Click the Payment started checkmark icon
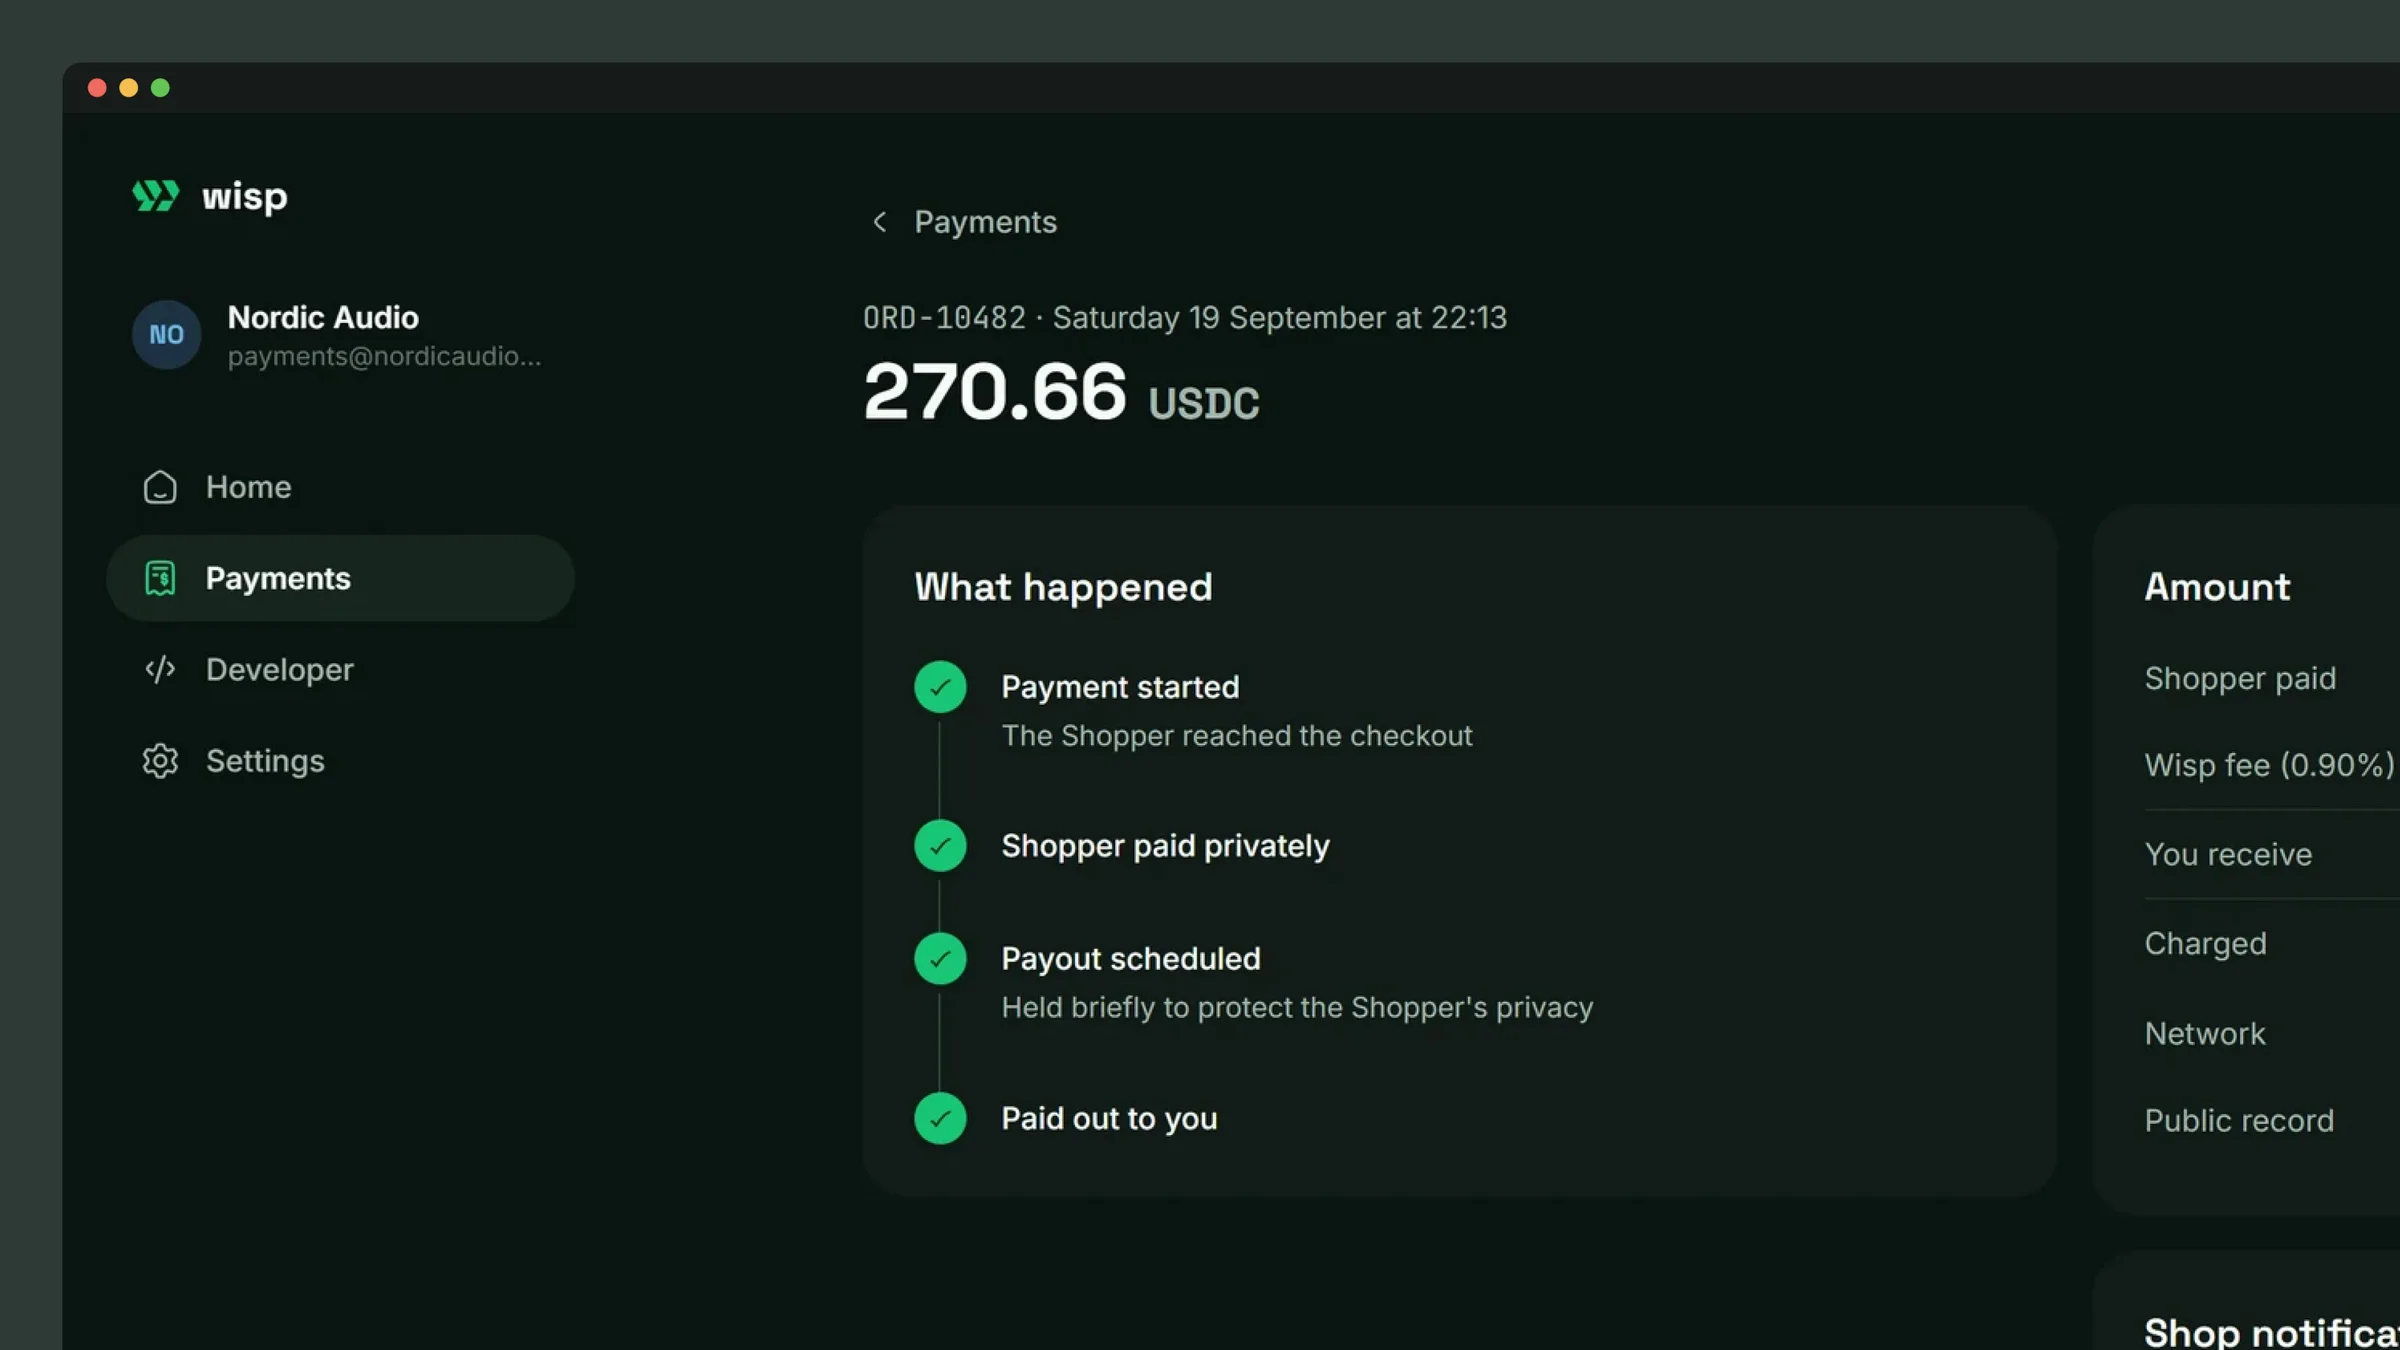 point(940,687)
